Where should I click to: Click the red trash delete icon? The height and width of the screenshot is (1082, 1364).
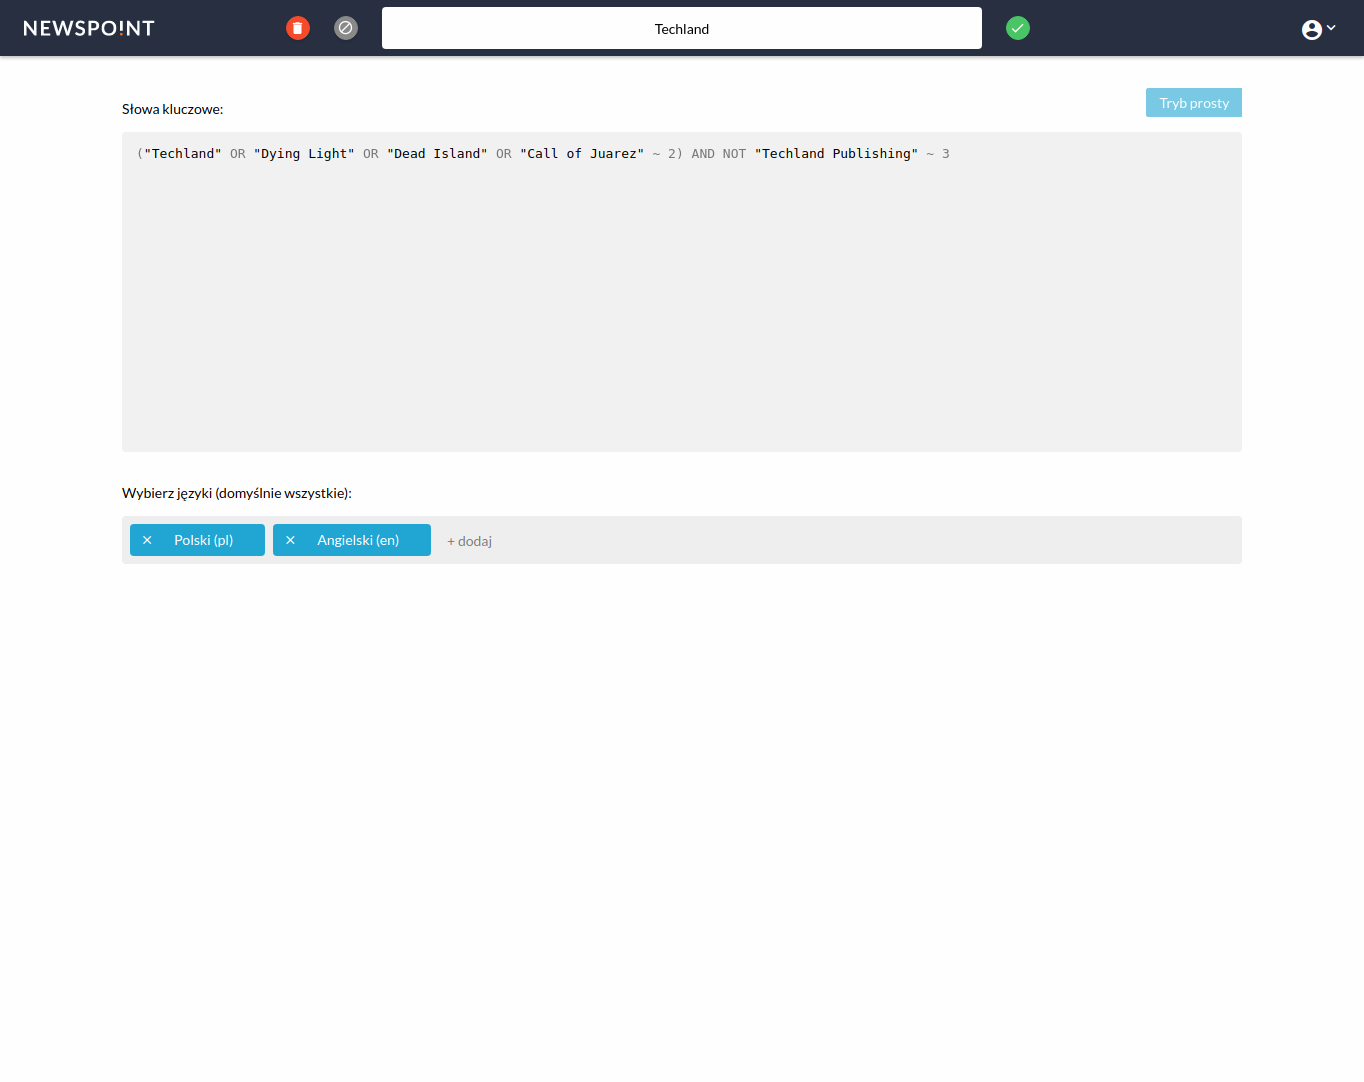[x=298, y=28]
